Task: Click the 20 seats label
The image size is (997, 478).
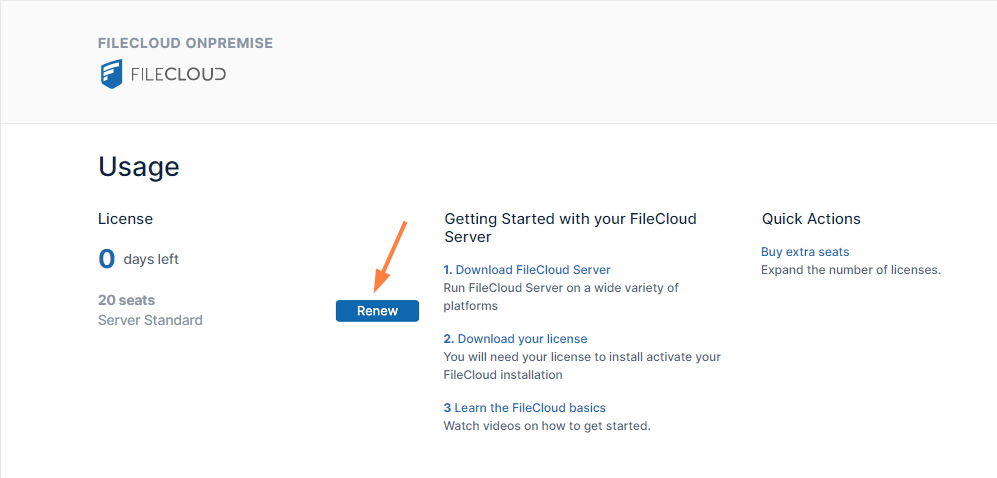Action: coord(126,300)
